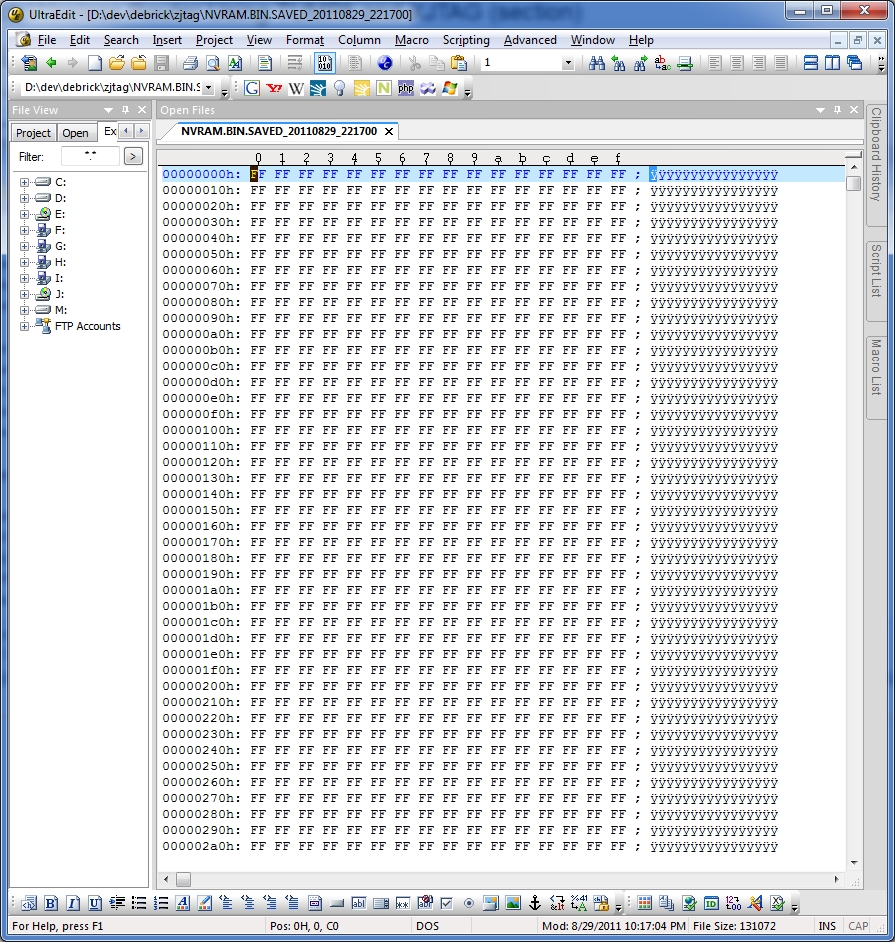
Task: Click the Yahoo search icon
Action: click(275, 88)
